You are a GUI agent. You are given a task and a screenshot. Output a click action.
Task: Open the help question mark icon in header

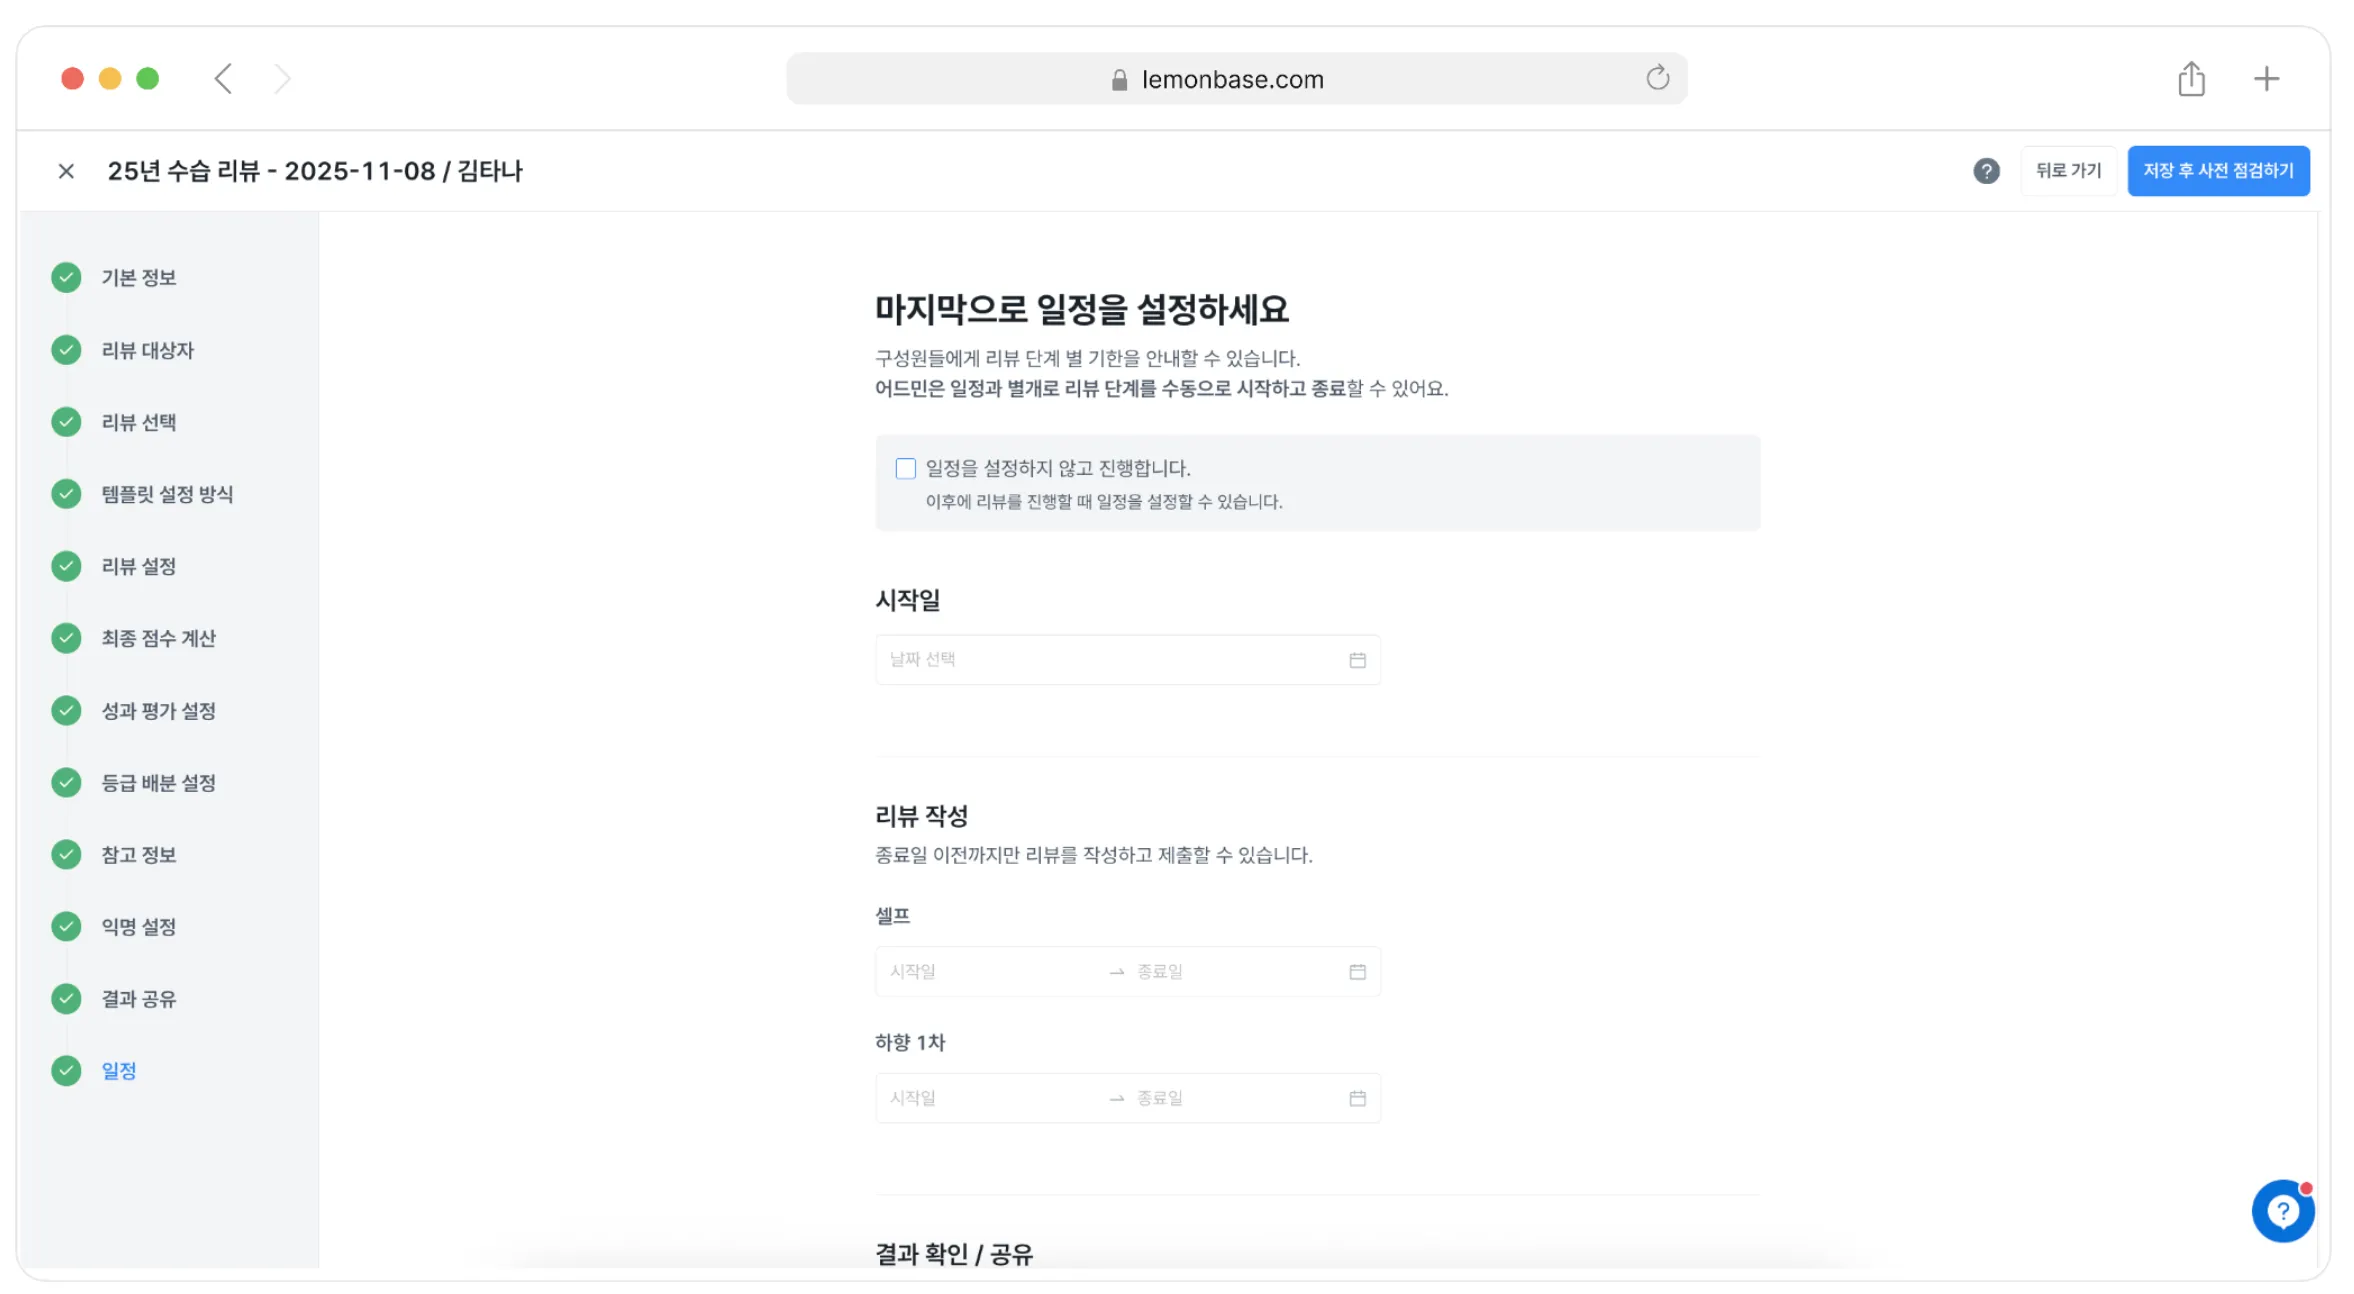(1986, 171)
